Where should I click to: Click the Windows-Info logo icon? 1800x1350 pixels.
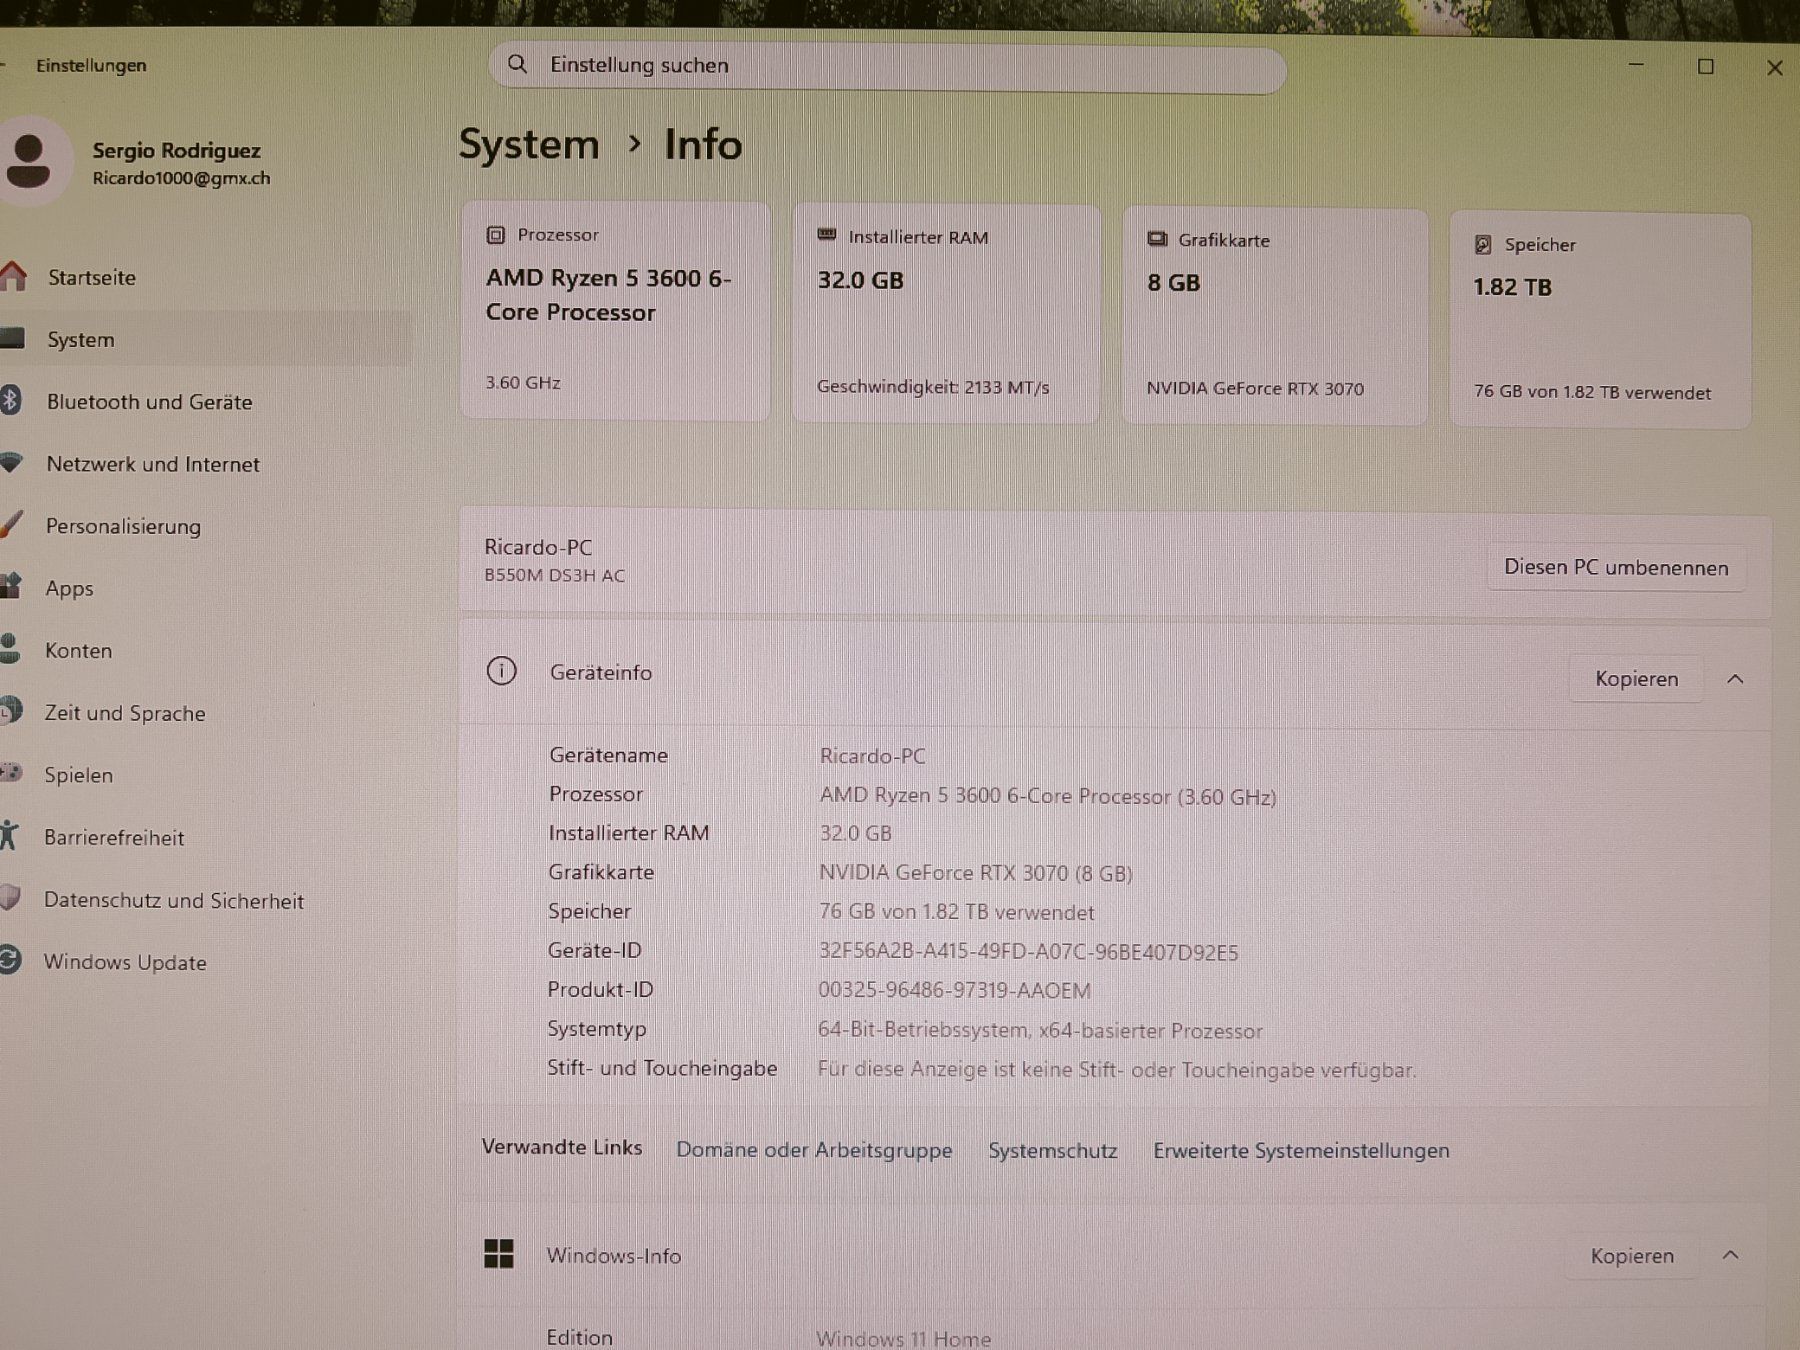[498, 1253]
